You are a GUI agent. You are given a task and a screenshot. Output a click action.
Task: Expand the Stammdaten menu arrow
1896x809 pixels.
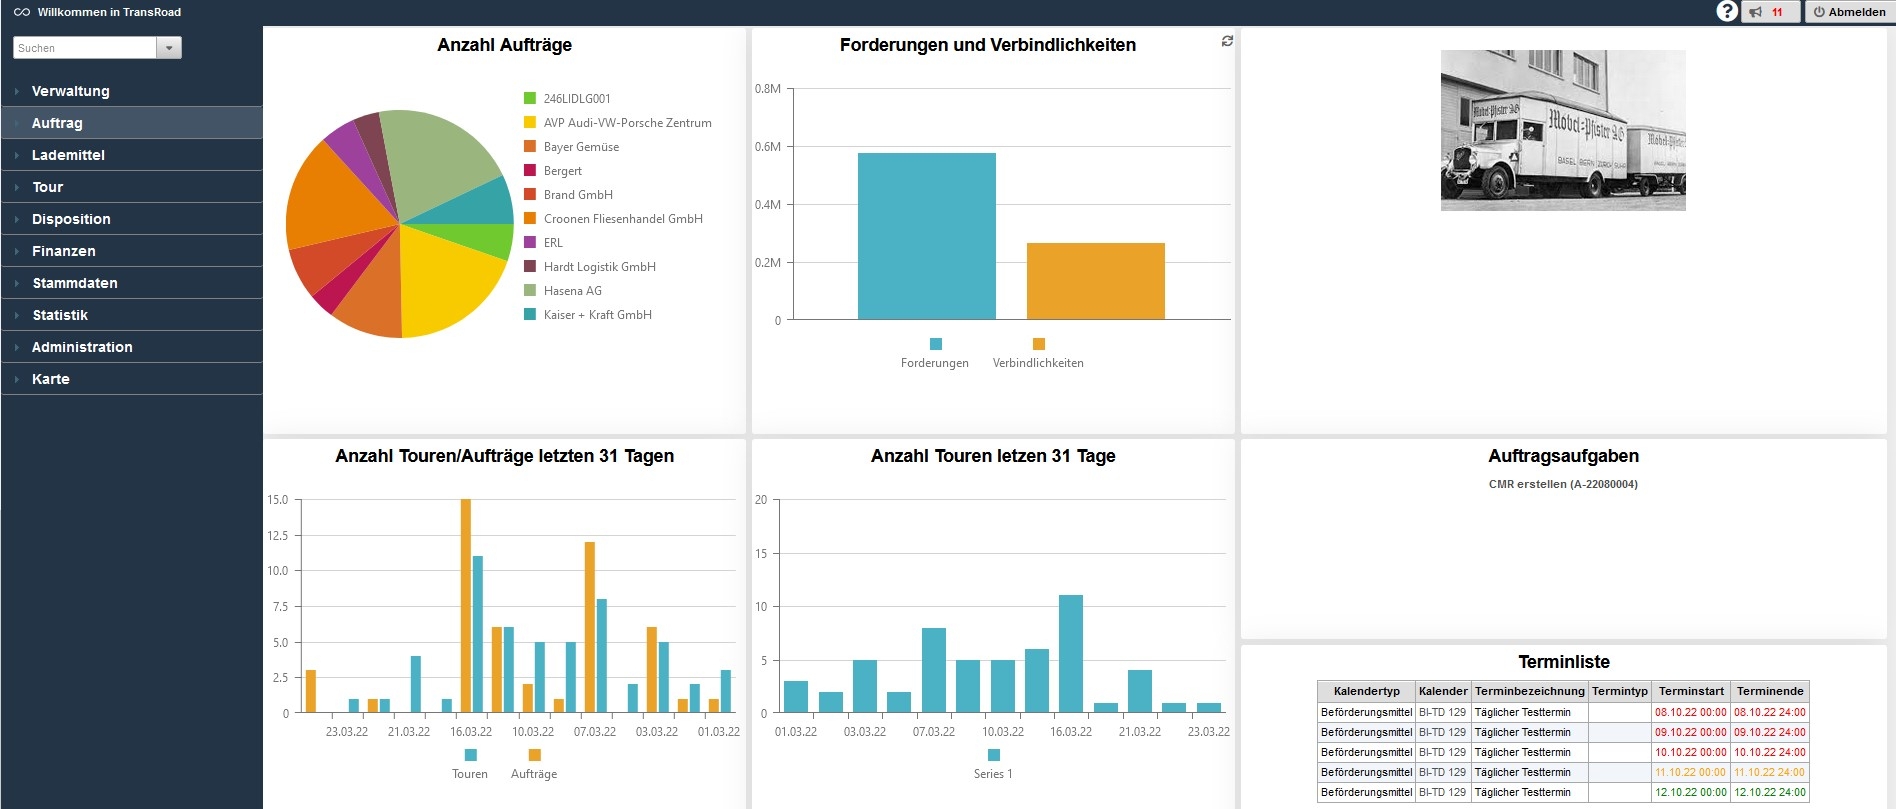click(x=17, y=283)
